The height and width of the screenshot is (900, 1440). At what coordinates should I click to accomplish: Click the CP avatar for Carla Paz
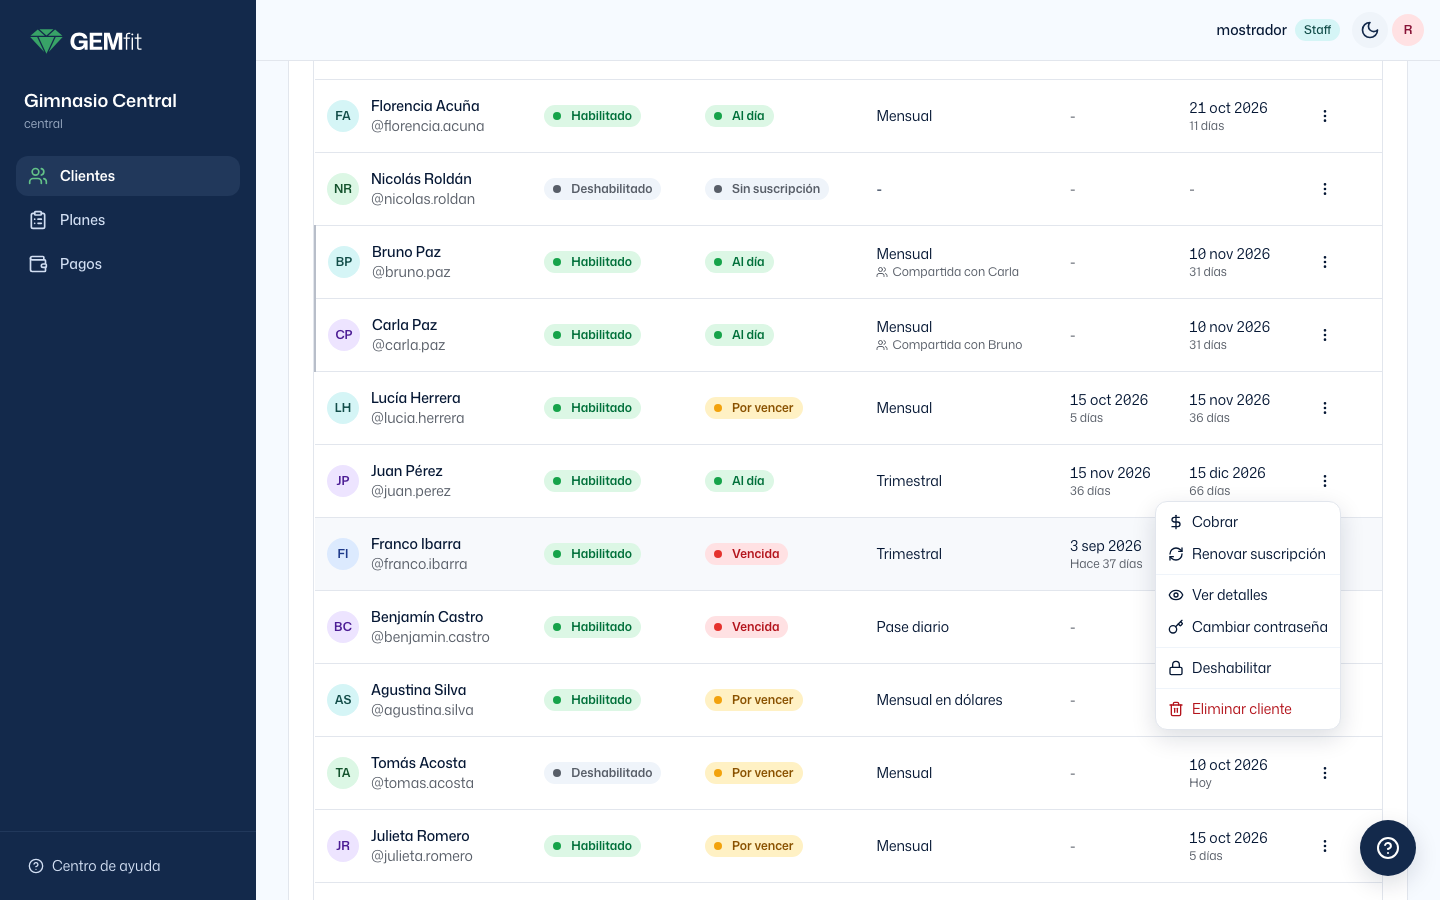coord(344,335)
